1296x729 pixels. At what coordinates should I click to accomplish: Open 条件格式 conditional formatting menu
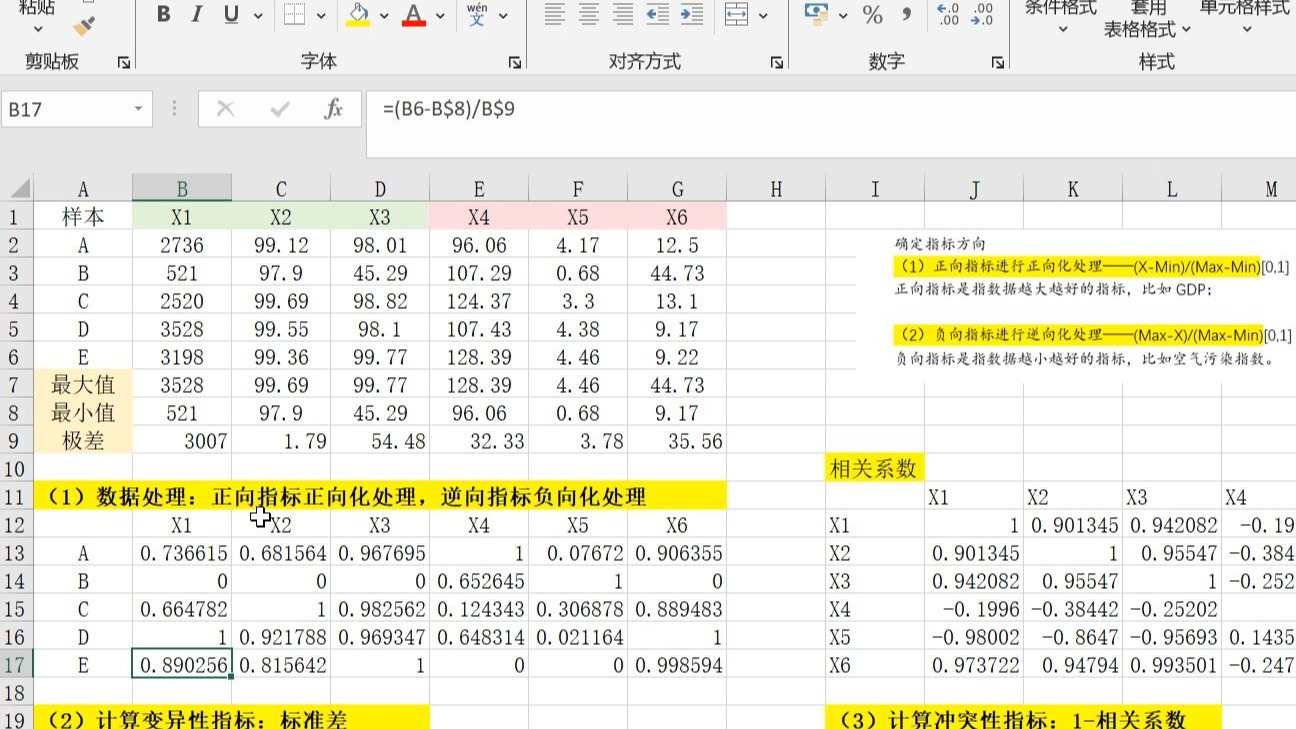pyautogui.click(x=1061, y=17)
